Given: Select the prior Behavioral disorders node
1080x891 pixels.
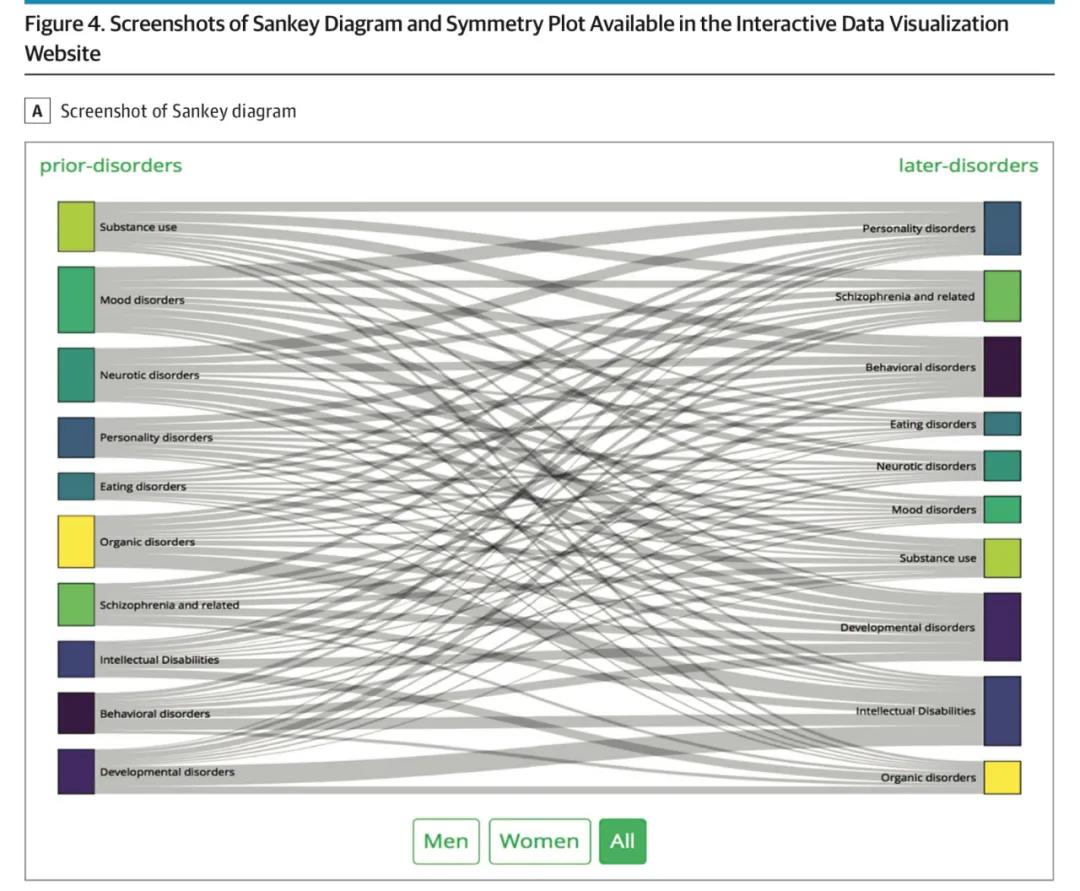Looking at the screenshot, I should point(76,713).
